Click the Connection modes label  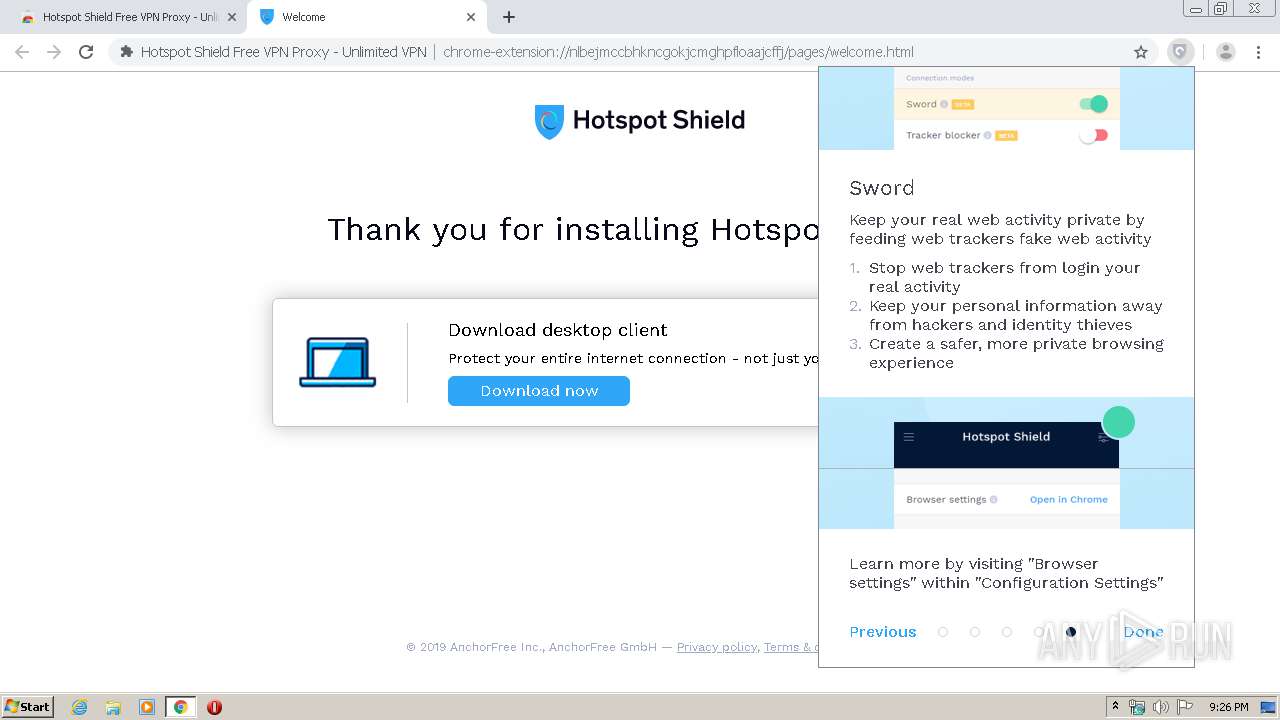(x=940, y=78)
